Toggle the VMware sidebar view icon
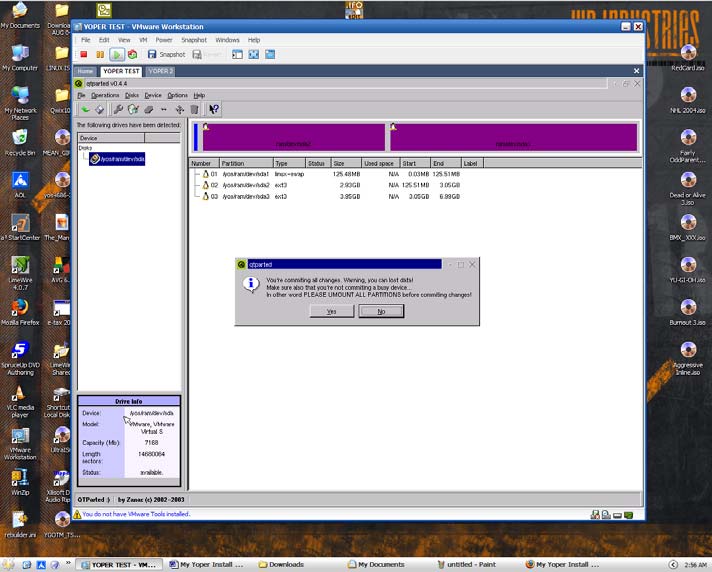 [x=237, y=54]
